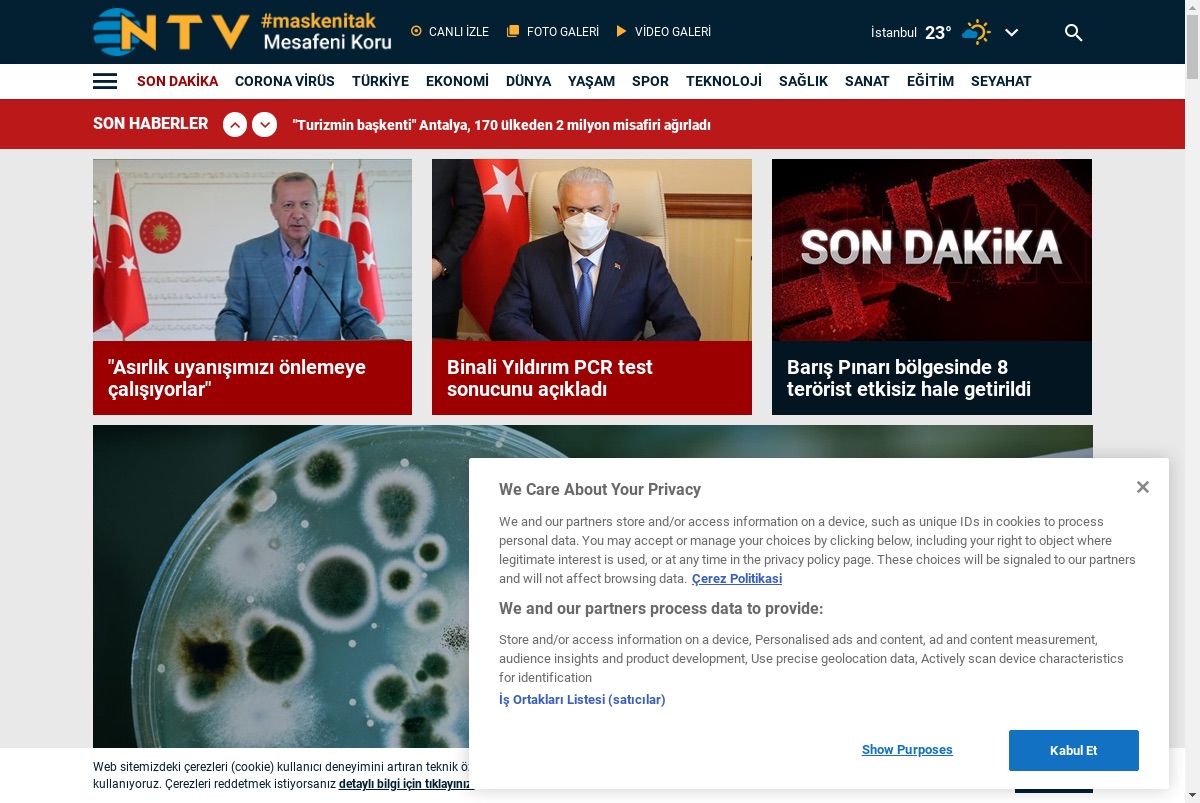Click the page vertical scrollbar
Viewport: 1200px width, 803px height.
(1192, 401)
